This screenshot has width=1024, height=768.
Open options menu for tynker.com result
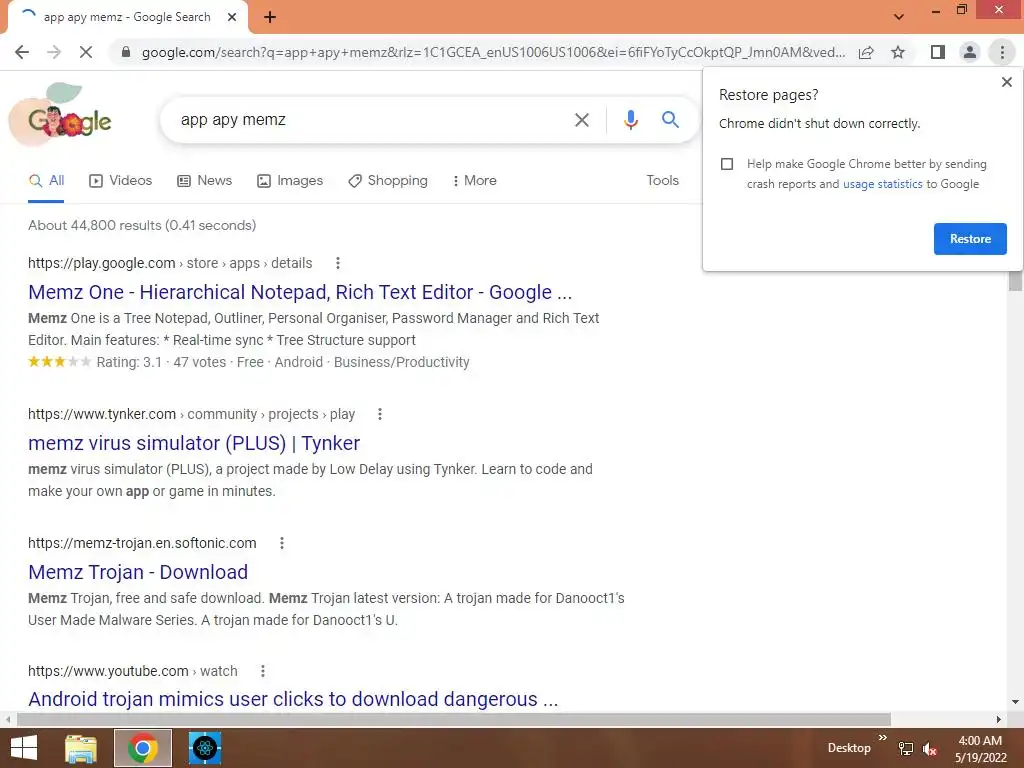pyautogui.click(x=379, y=414)
